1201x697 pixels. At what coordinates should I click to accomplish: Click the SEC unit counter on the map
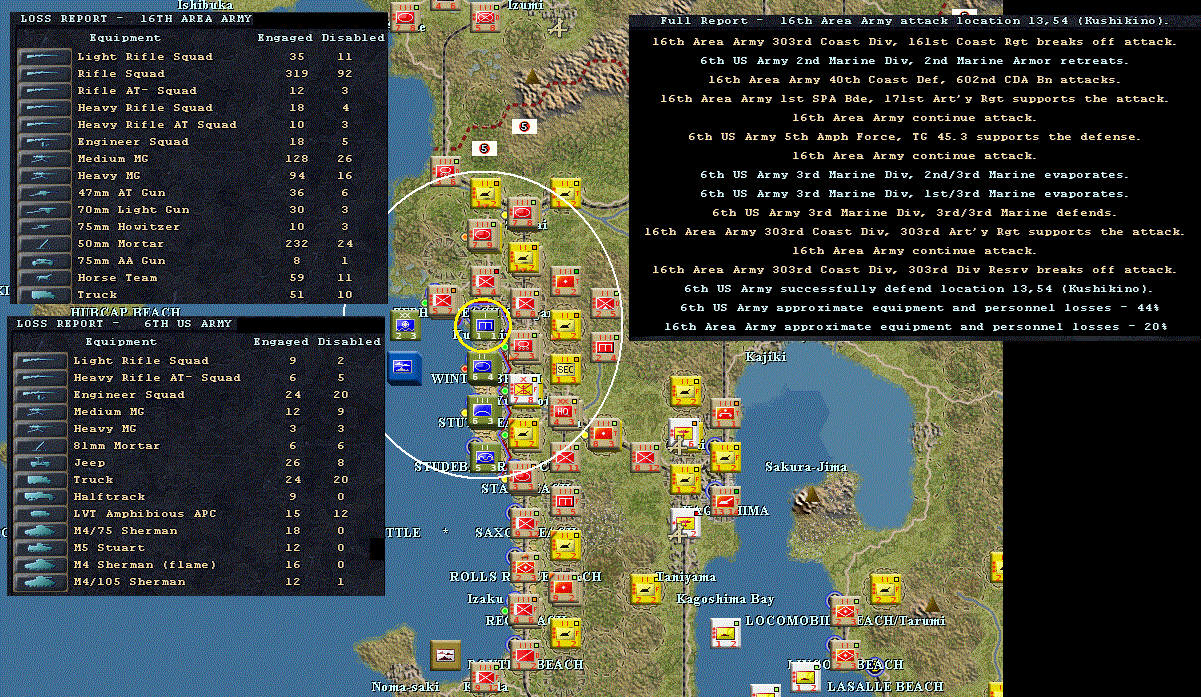click(x=565, y=370)
